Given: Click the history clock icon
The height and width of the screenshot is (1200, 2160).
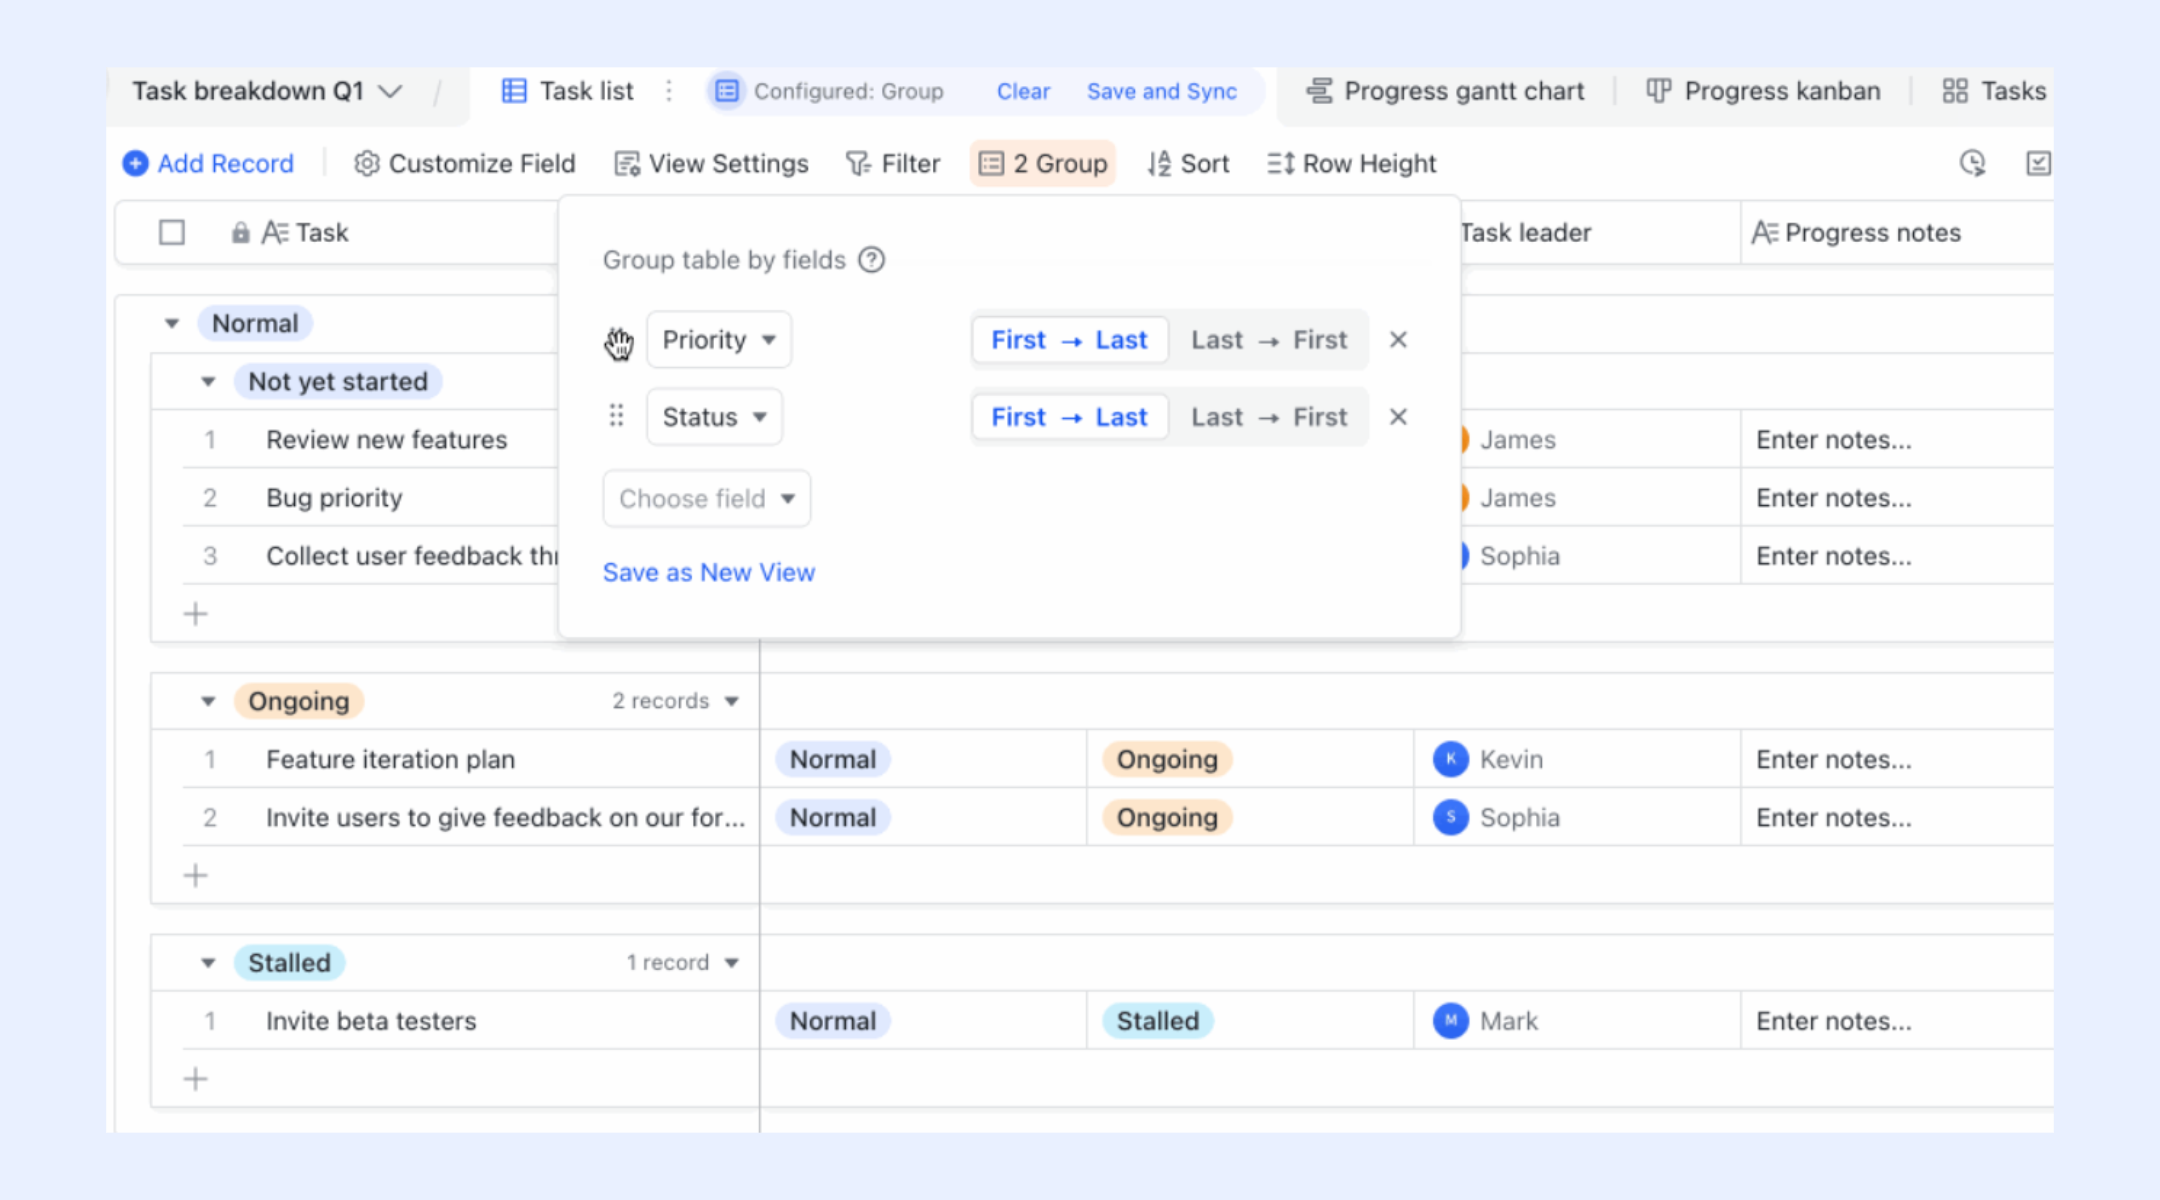Looking at the screenshot, I should [x=1972, y=163].
